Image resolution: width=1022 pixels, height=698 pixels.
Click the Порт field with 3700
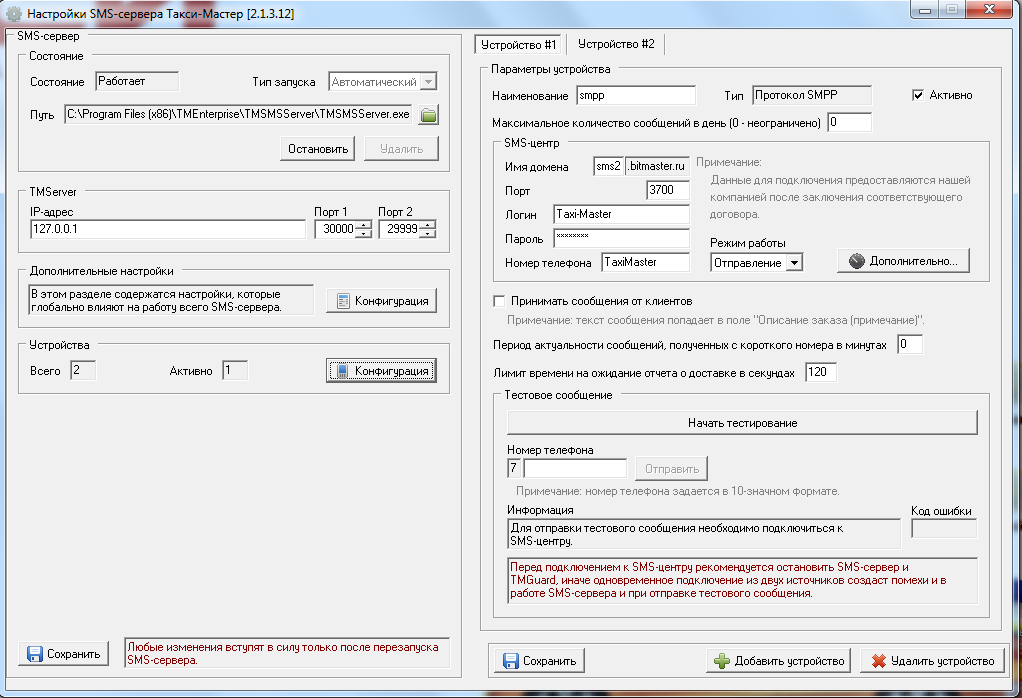[x=667, y=190]
